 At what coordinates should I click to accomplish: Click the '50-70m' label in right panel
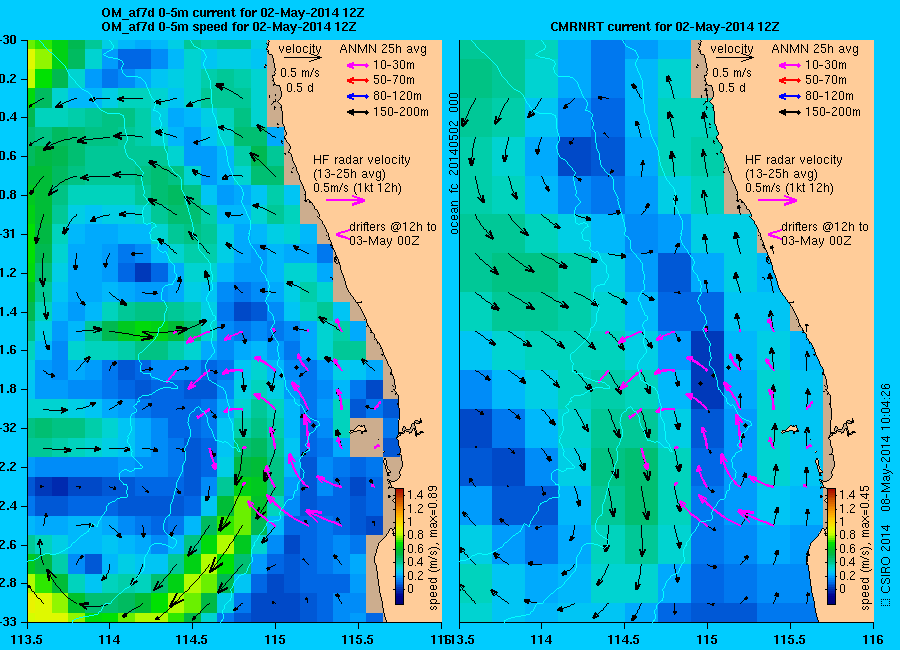[825, 80]
